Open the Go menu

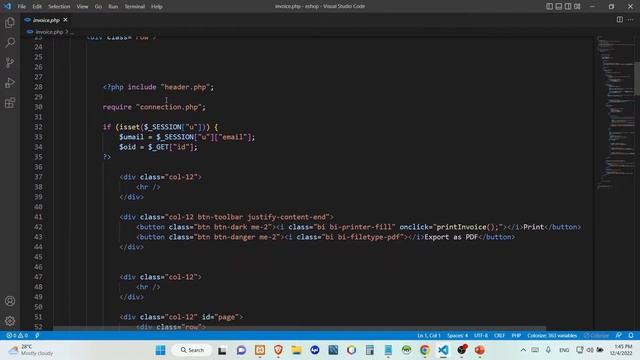pyautogui.click(x=98, y=7)
